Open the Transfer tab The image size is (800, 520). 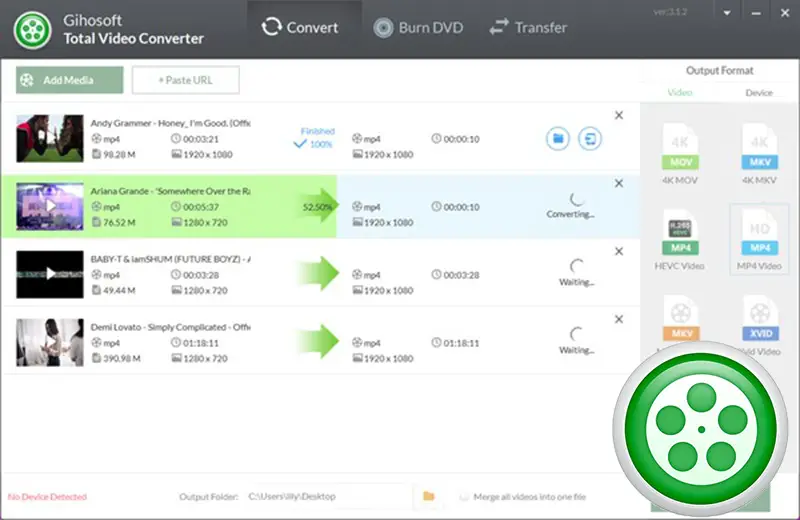(x=528, y=28)
